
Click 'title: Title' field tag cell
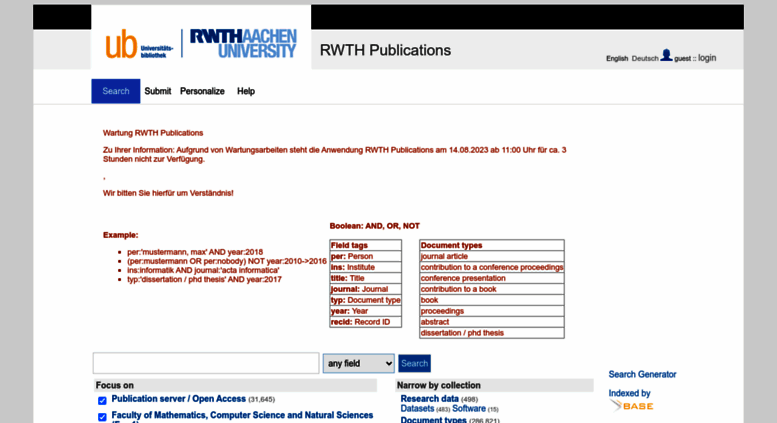pos(366,278)
